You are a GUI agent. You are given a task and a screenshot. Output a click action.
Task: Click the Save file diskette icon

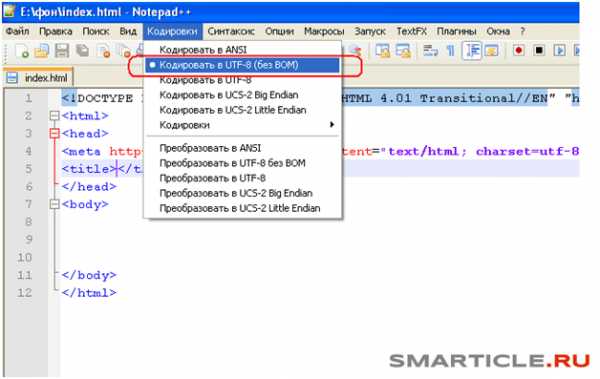coord(62,51)
